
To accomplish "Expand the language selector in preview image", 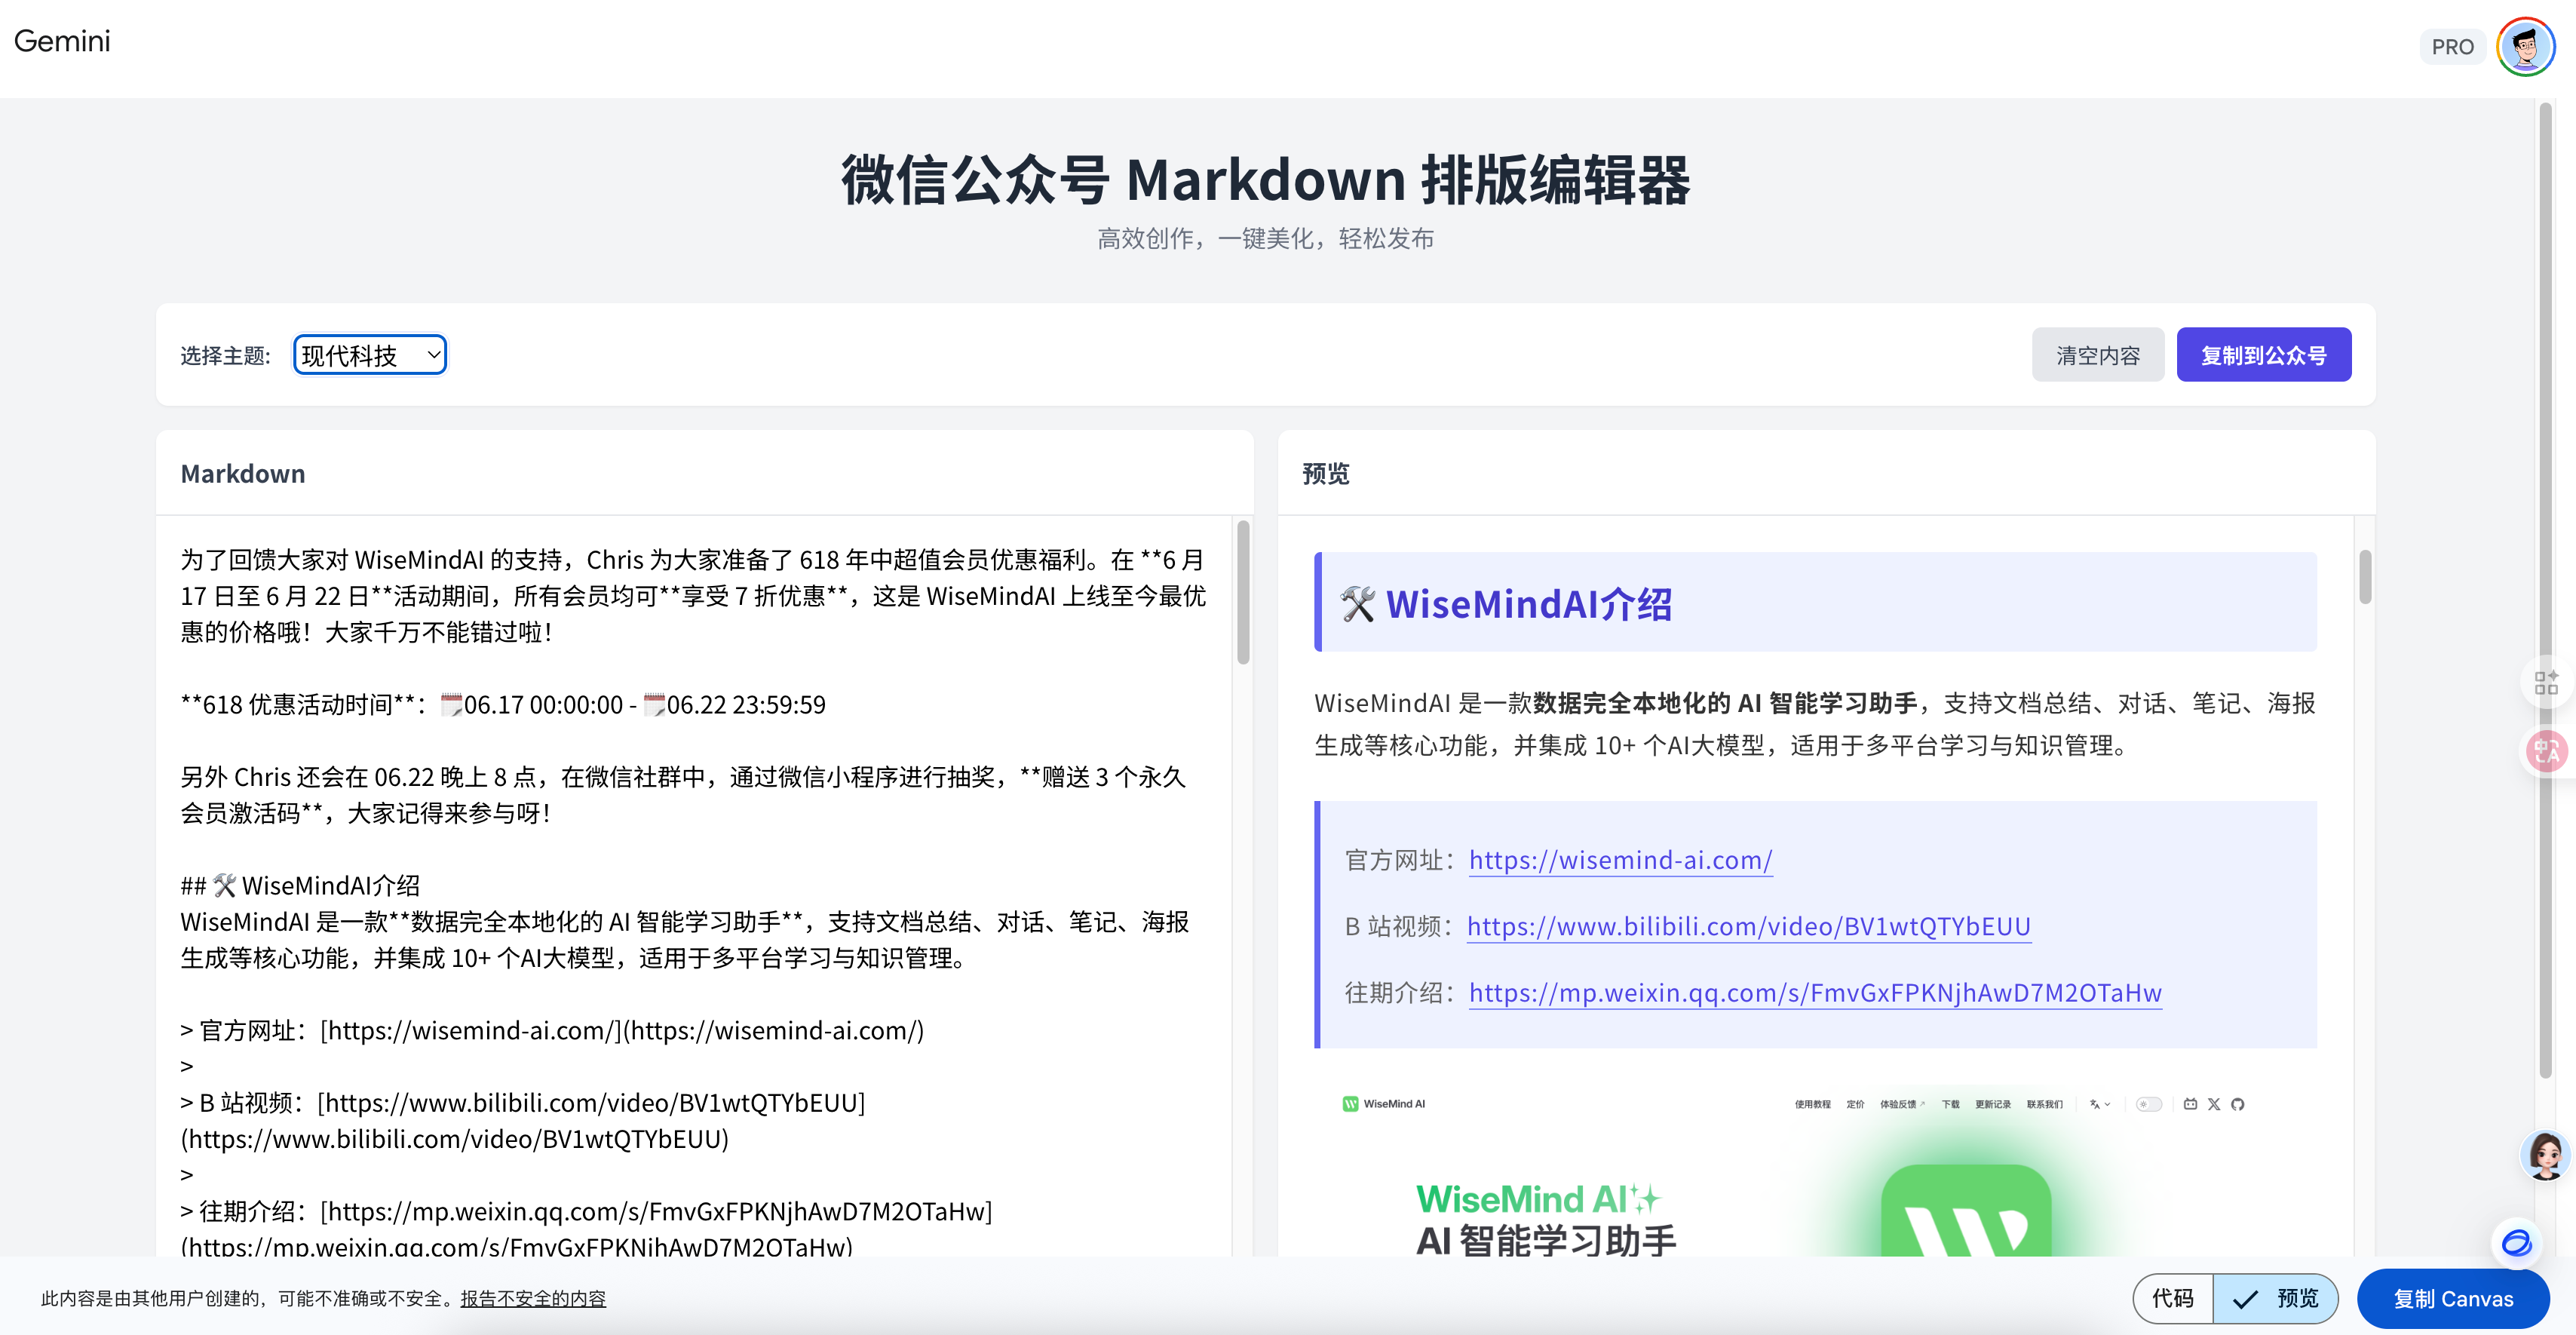I will pos(2100,1104).
